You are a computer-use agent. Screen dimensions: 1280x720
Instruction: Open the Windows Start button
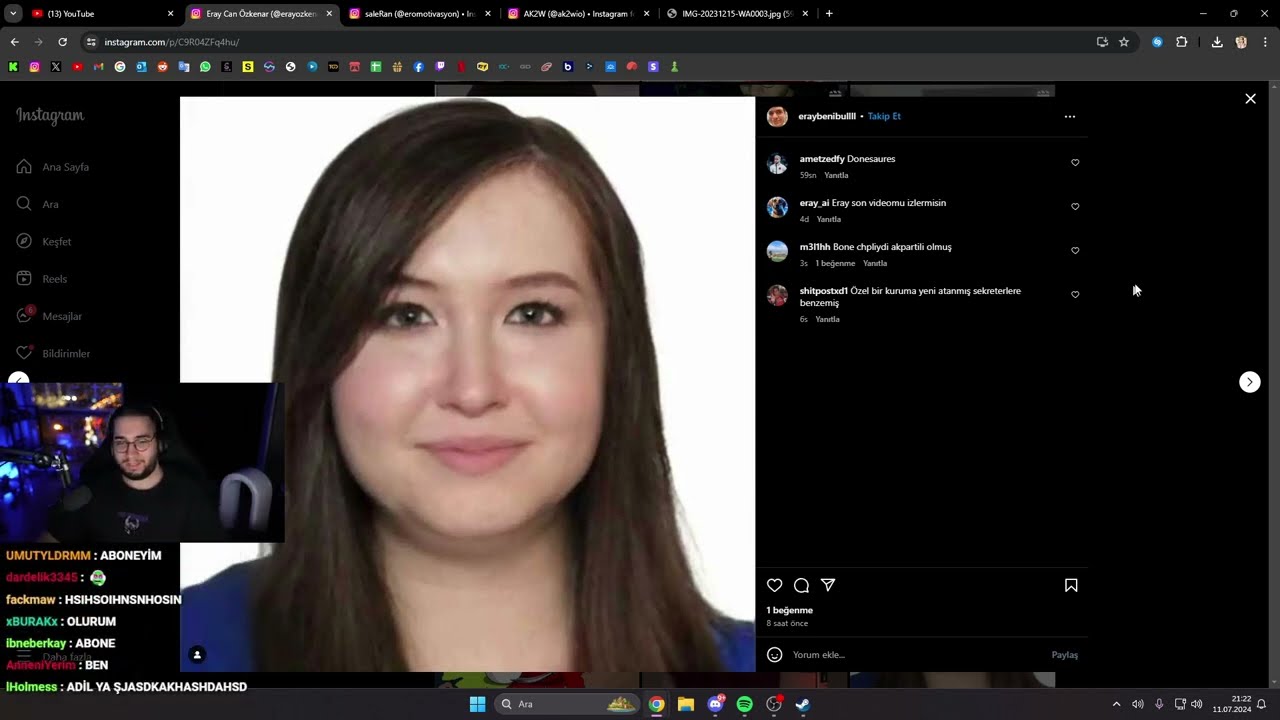point(477,704)
